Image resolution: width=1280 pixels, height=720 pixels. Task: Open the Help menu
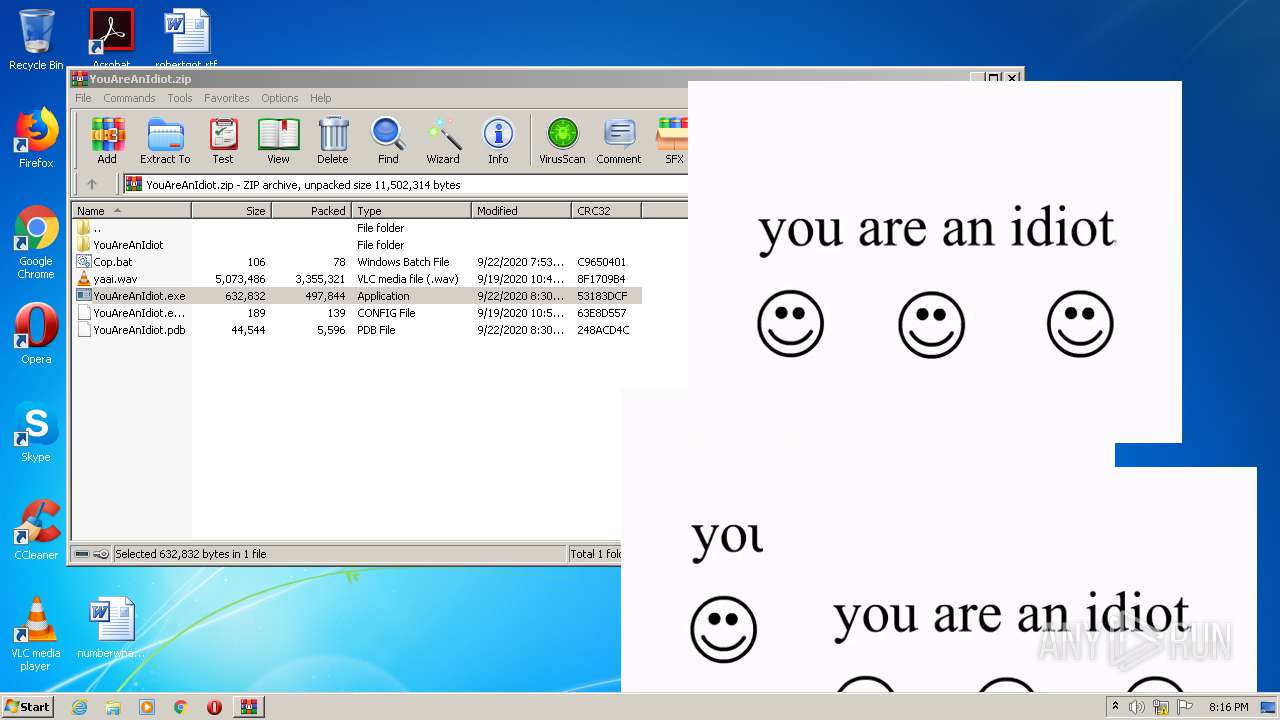pos(320,98)
